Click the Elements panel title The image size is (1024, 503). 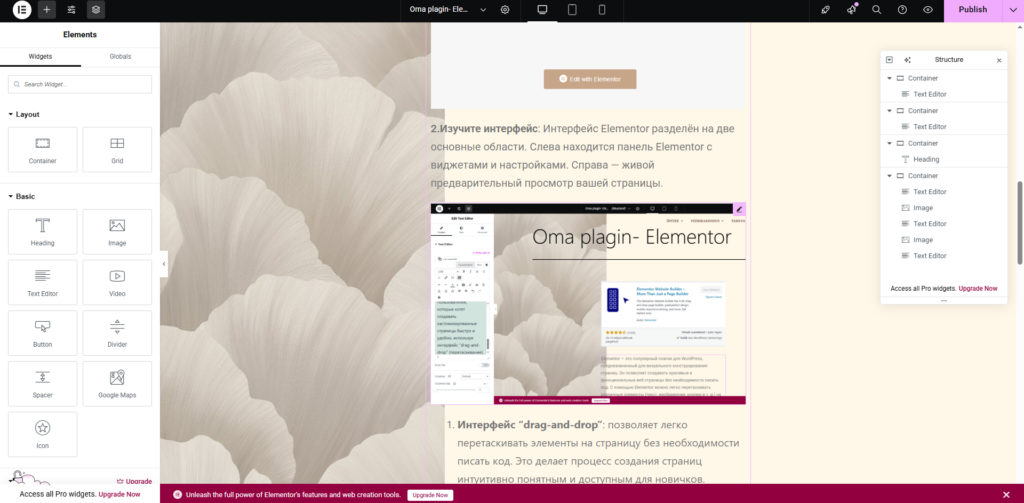80,35
